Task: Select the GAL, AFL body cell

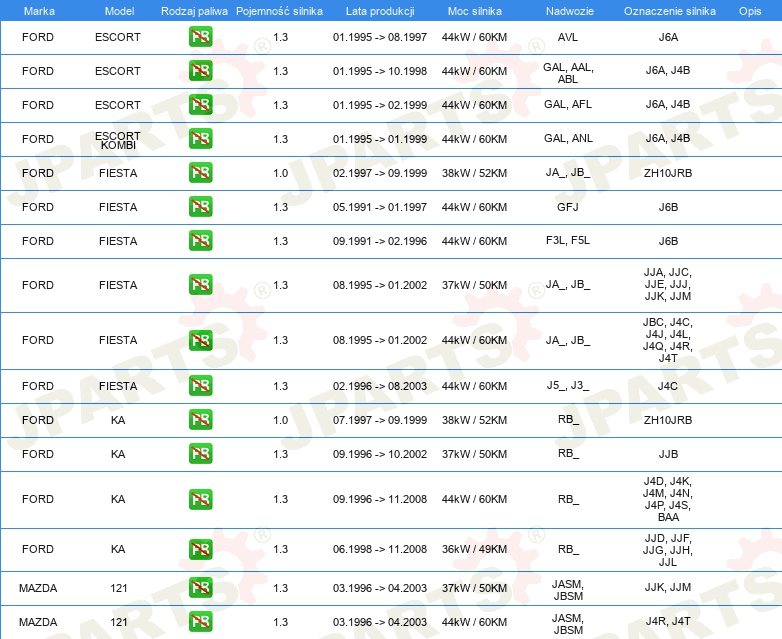Action: [568, 104]
